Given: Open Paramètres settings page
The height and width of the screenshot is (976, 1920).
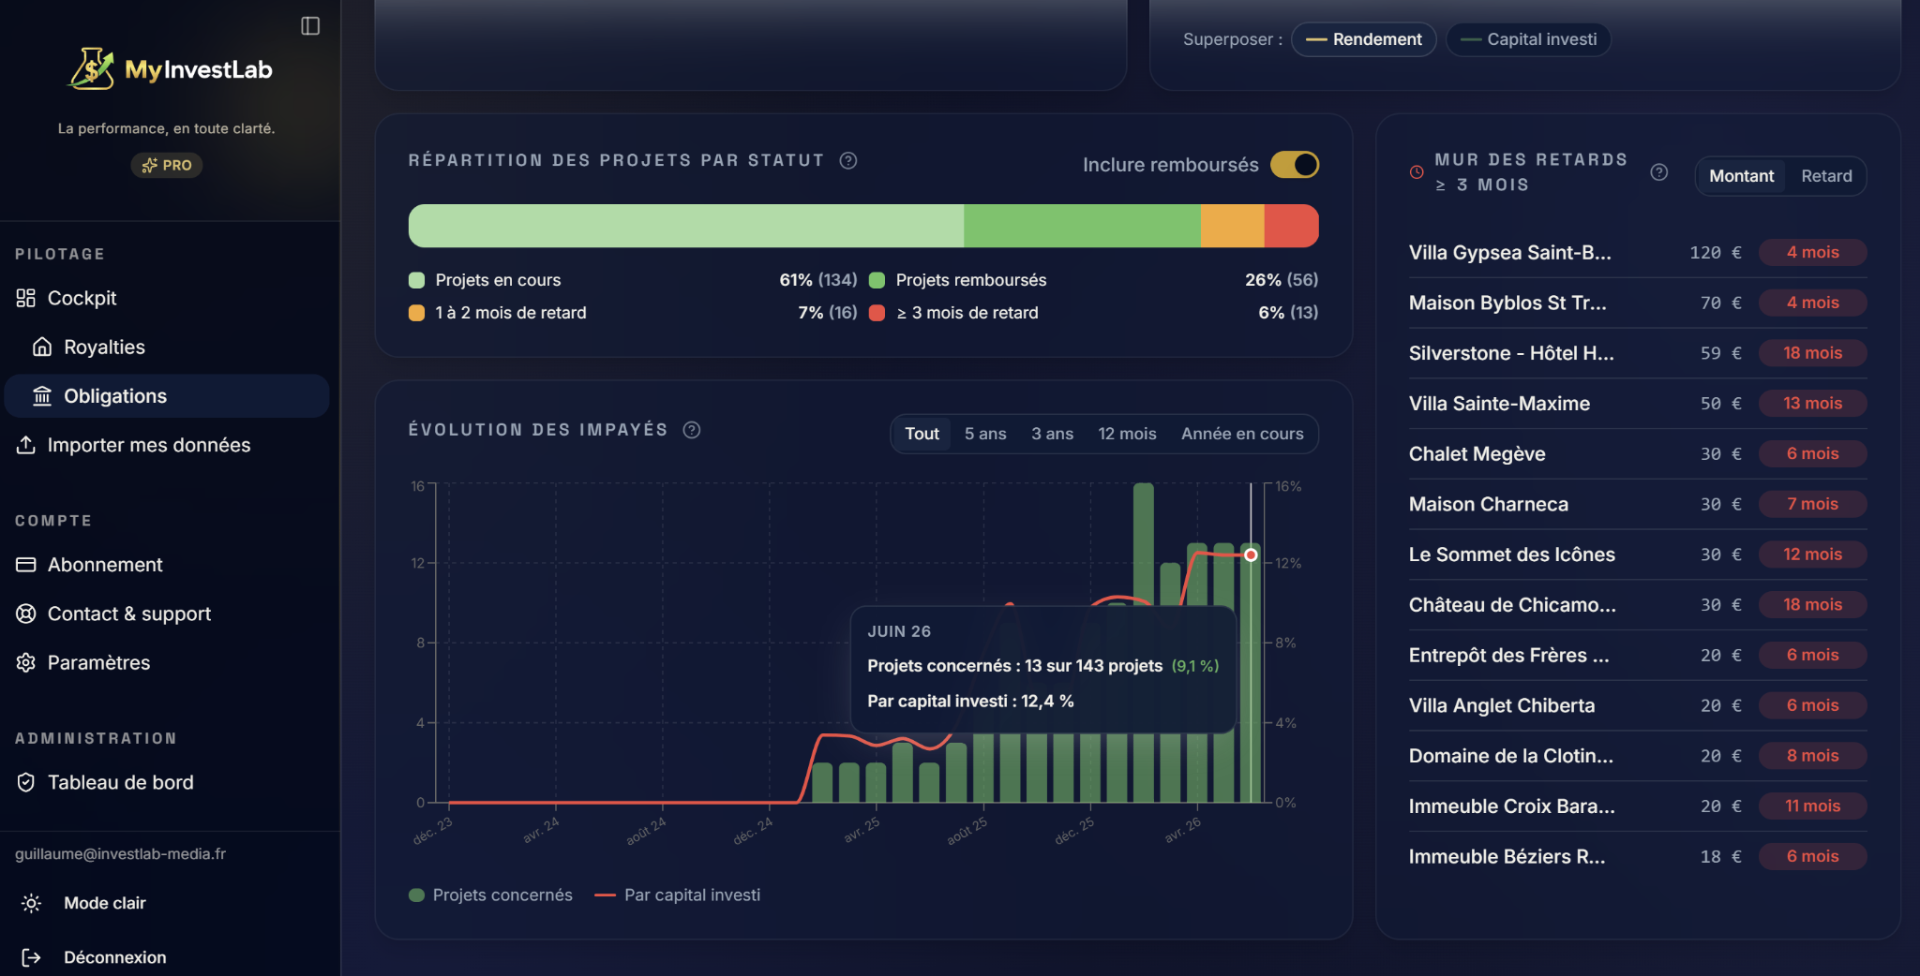Looking at the screenshot, I should coord(166,663).
